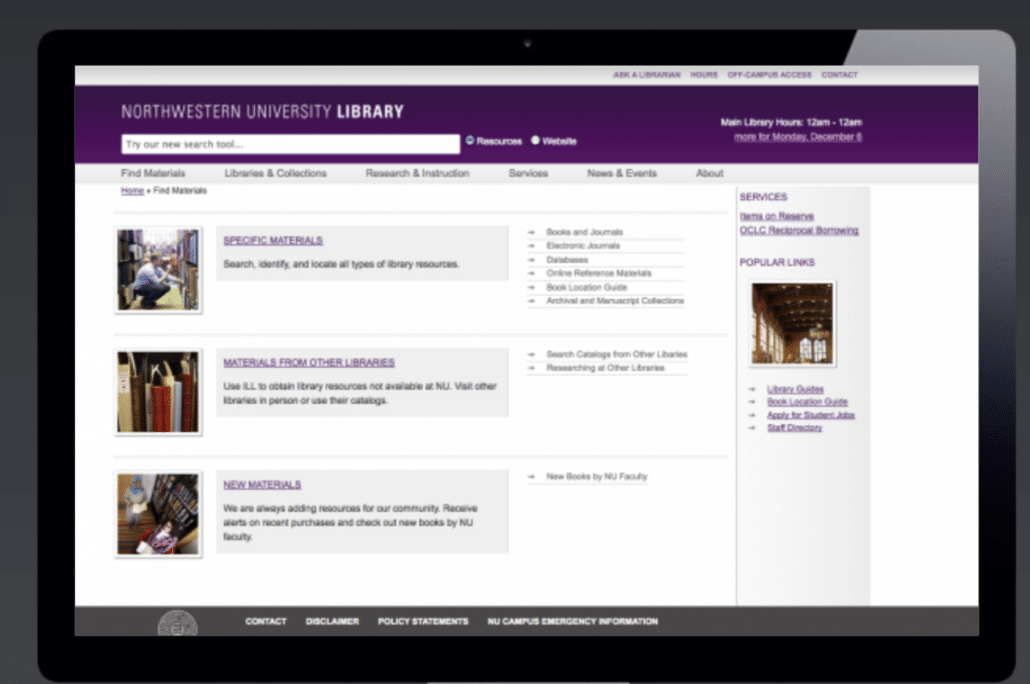This screenshot has width=1030, height=684.
Task: Select the Website radio button
Action: click(535, 141)
